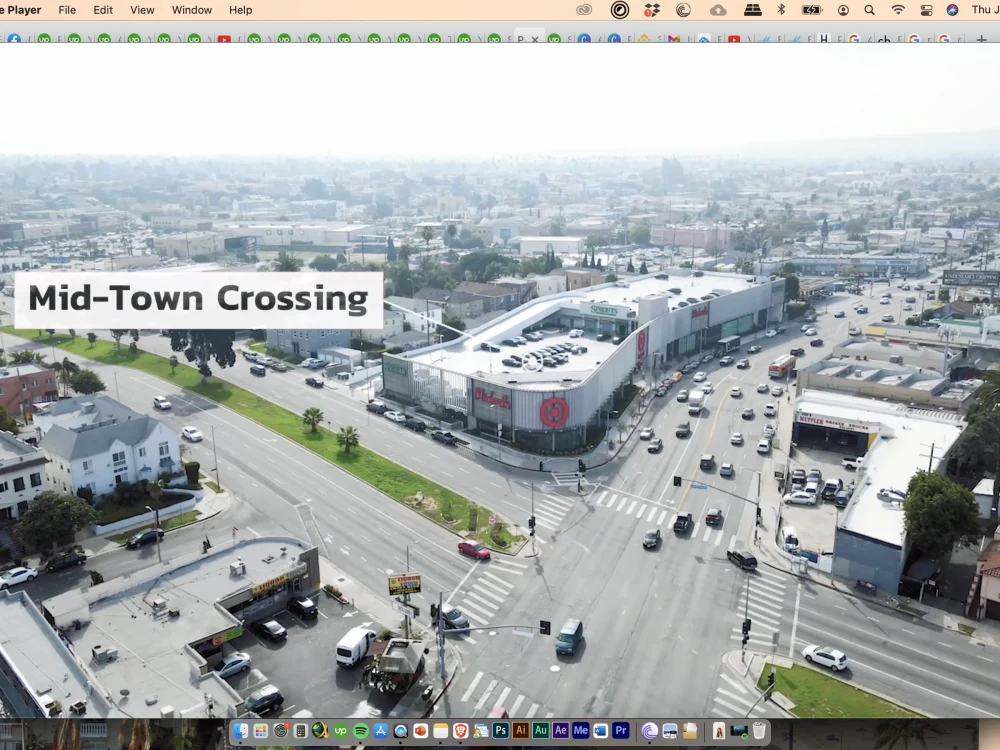Launch Adobe Audition from Dock
Viewport: 1000px width, 750px height.
[541, 730]
